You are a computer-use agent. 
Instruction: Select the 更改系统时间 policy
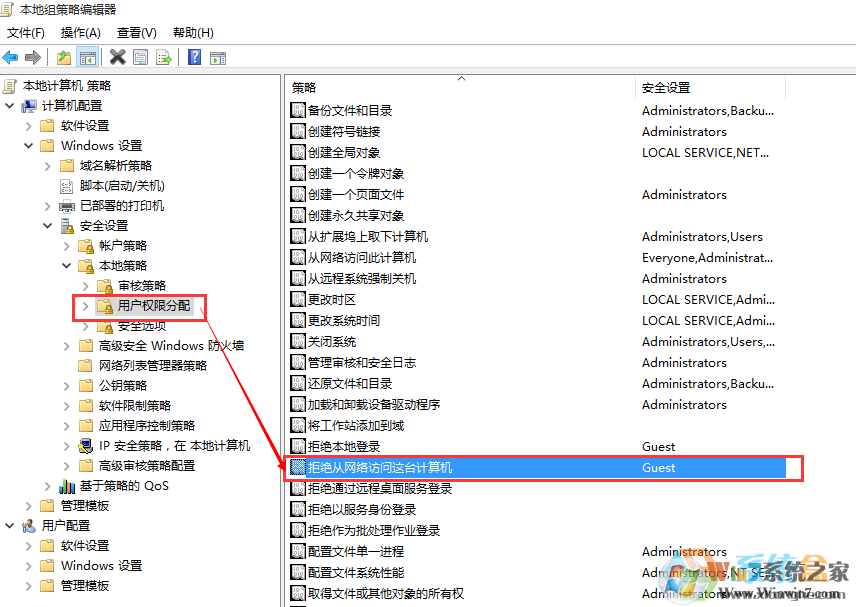click(344, 321)
